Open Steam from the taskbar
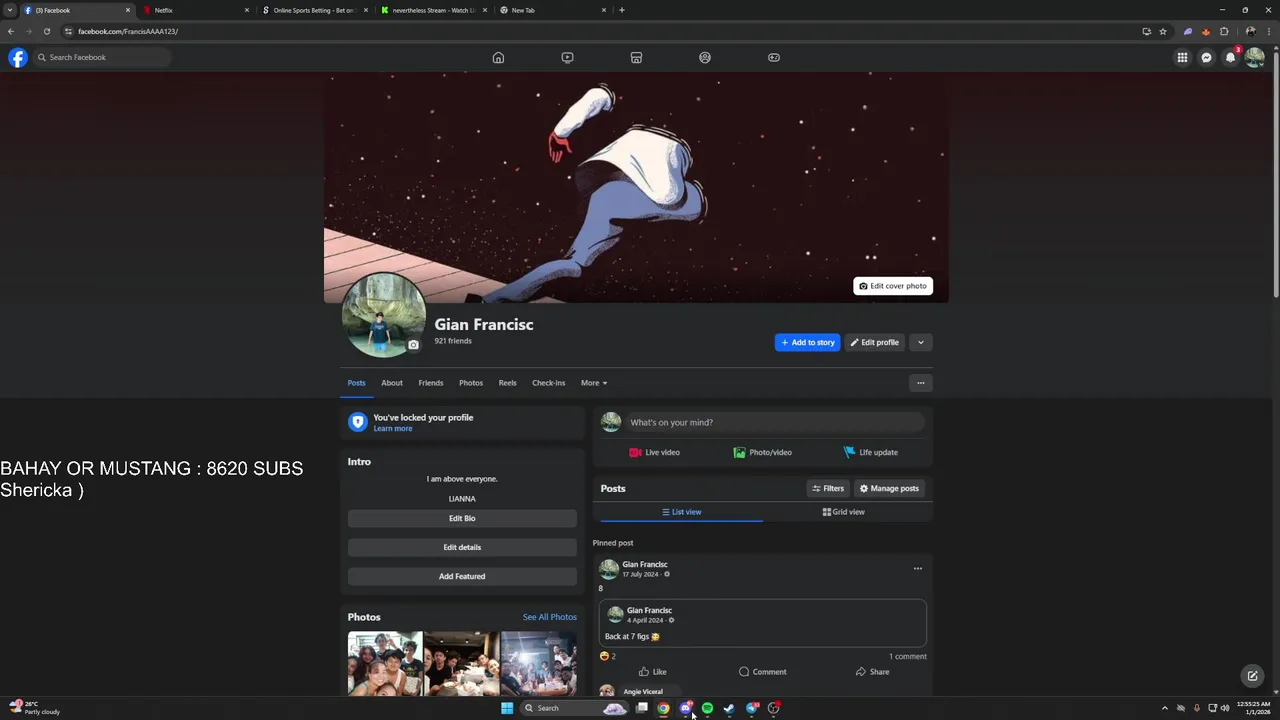The image size is (1280, 720). coord(729,708)
